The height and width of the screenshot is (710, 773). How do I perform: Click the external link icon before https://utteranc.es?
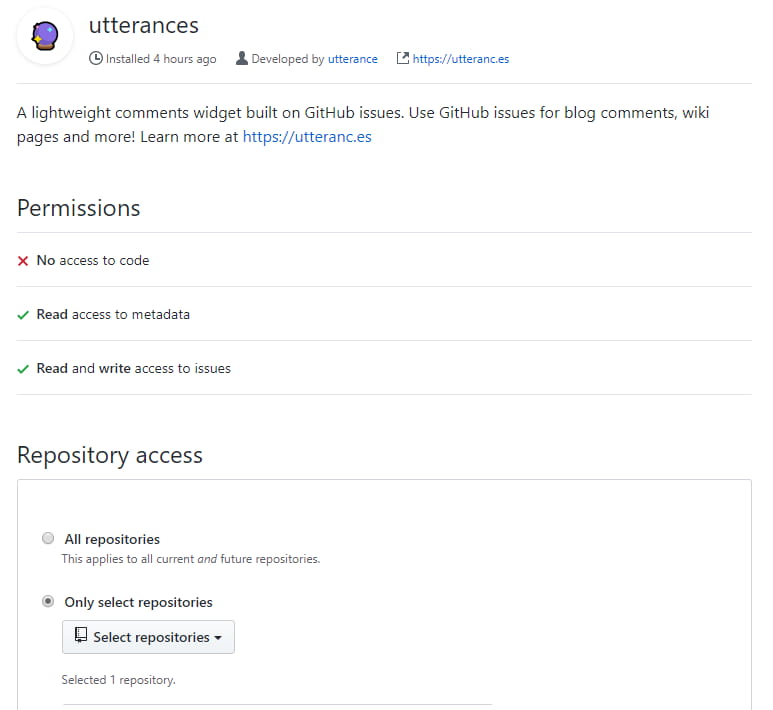point(403,58)
